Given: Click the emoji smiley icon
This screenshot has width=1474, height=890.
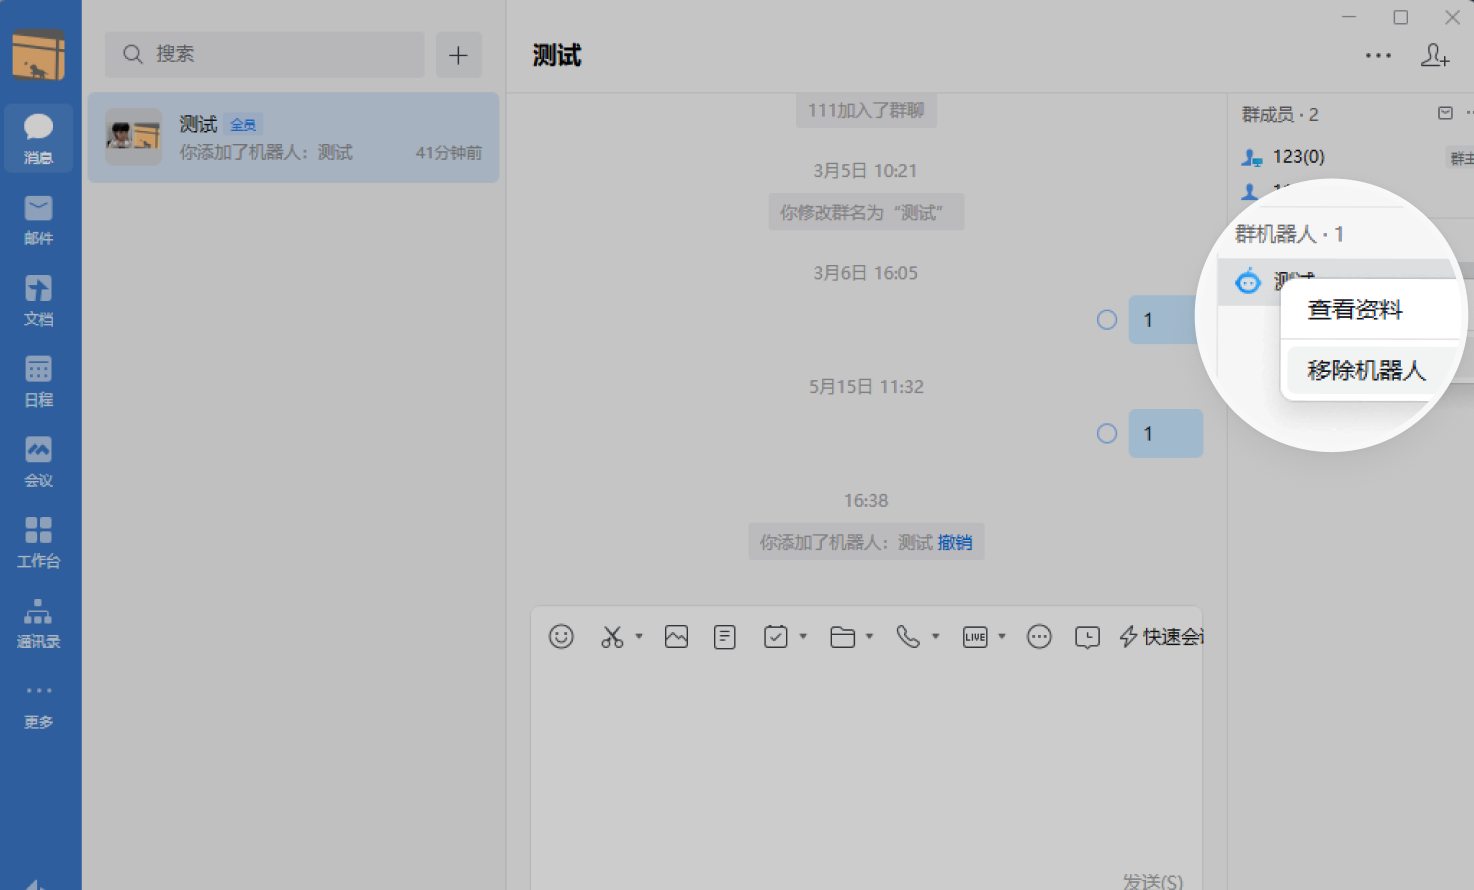Looking at the screenshot, I should [561, 637].
